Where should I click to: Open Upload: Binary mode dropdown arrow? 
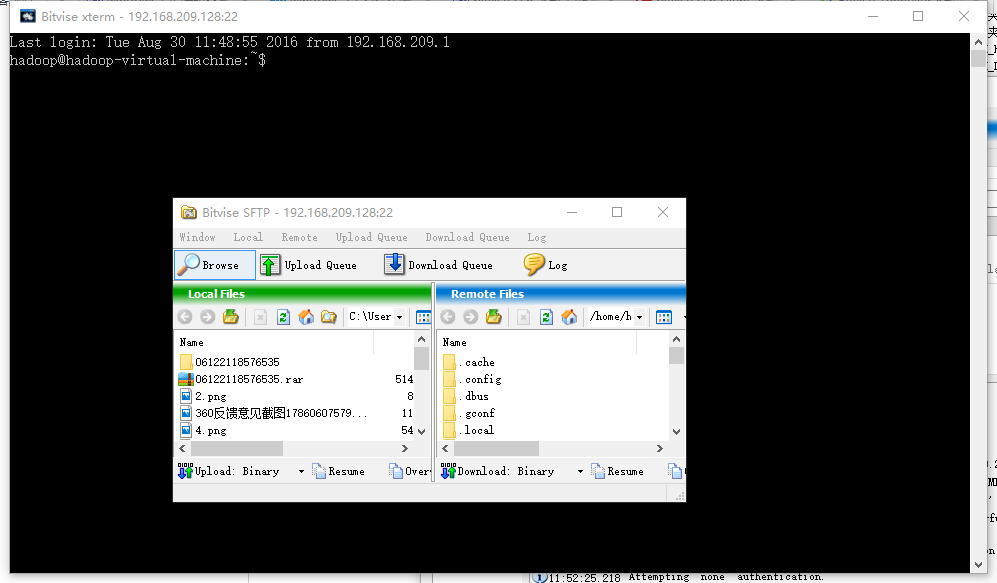coord(301,472)
